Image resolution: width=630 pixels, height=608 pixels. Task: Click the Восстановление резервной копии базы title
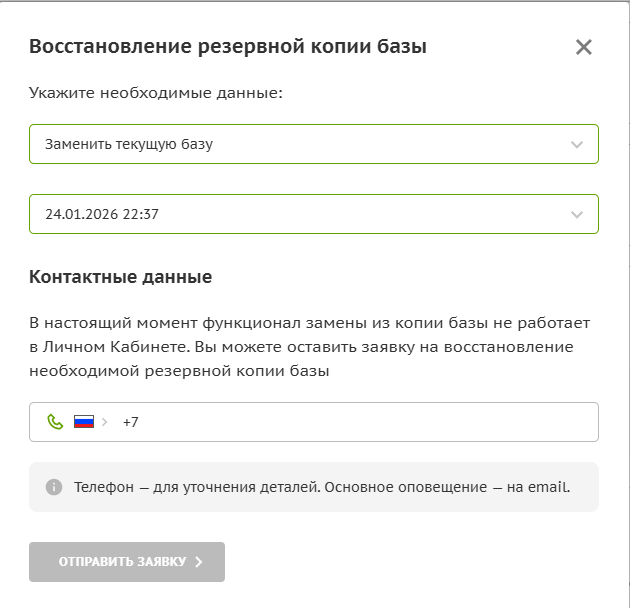pyautogui.click(x=228, y=46)
